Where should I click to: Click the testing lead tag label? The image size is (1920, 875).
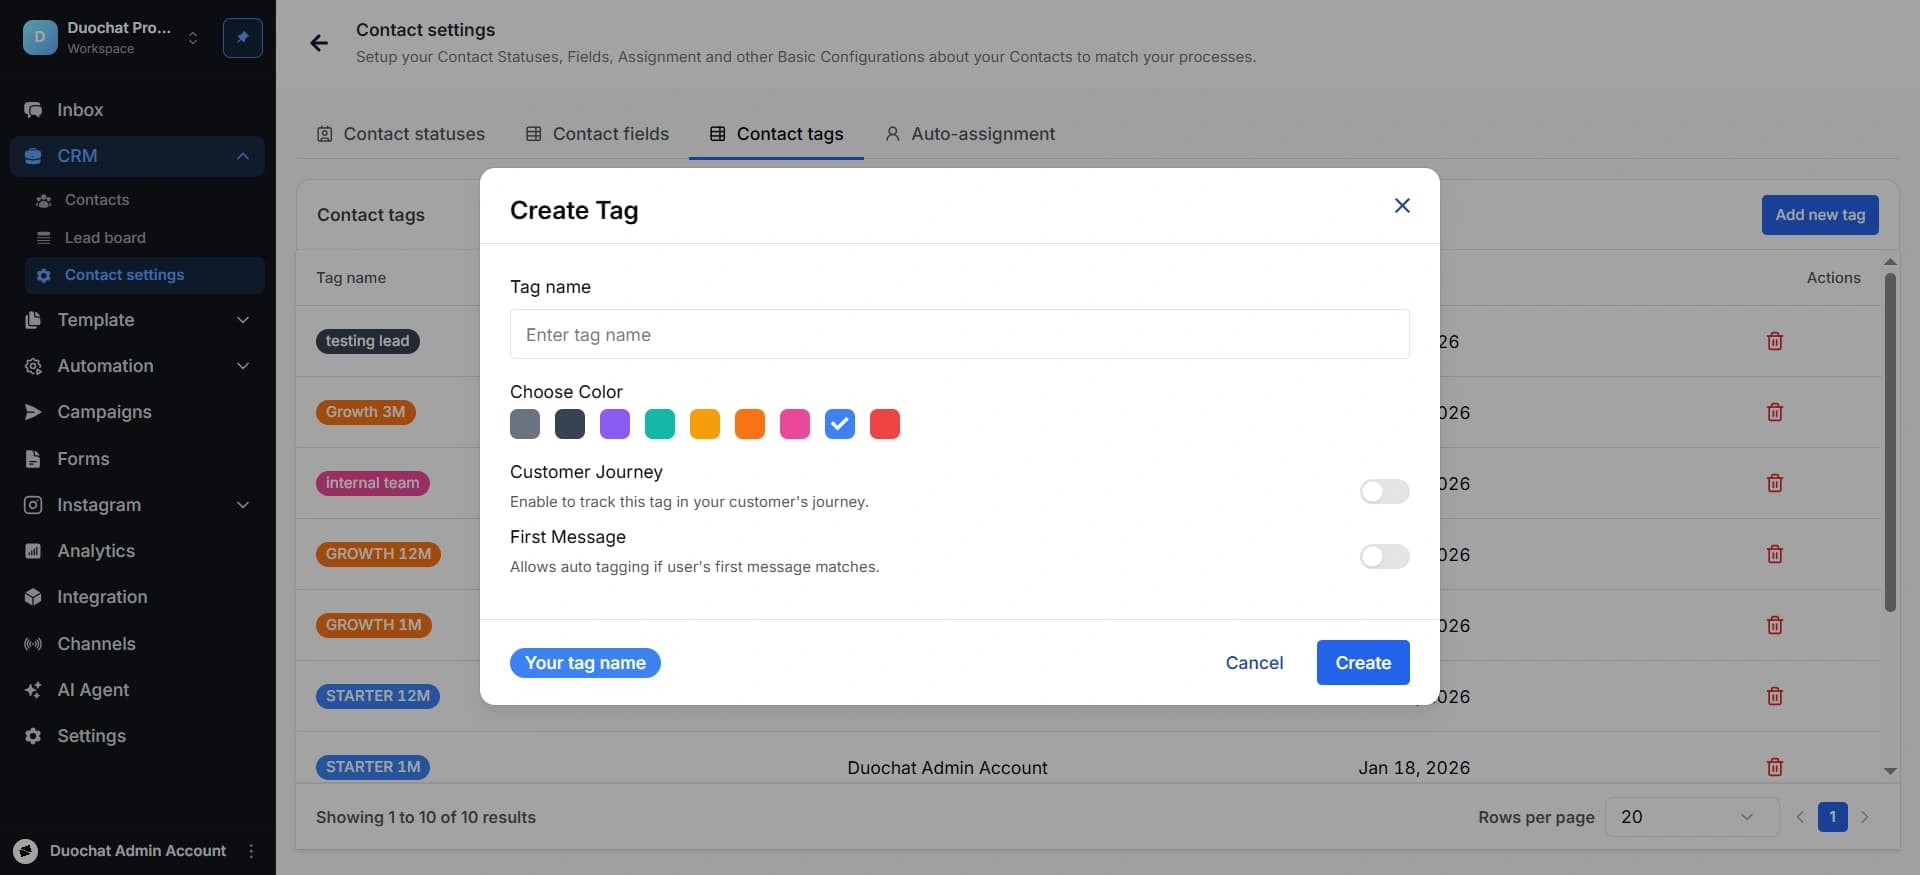[x=368, y=341]
